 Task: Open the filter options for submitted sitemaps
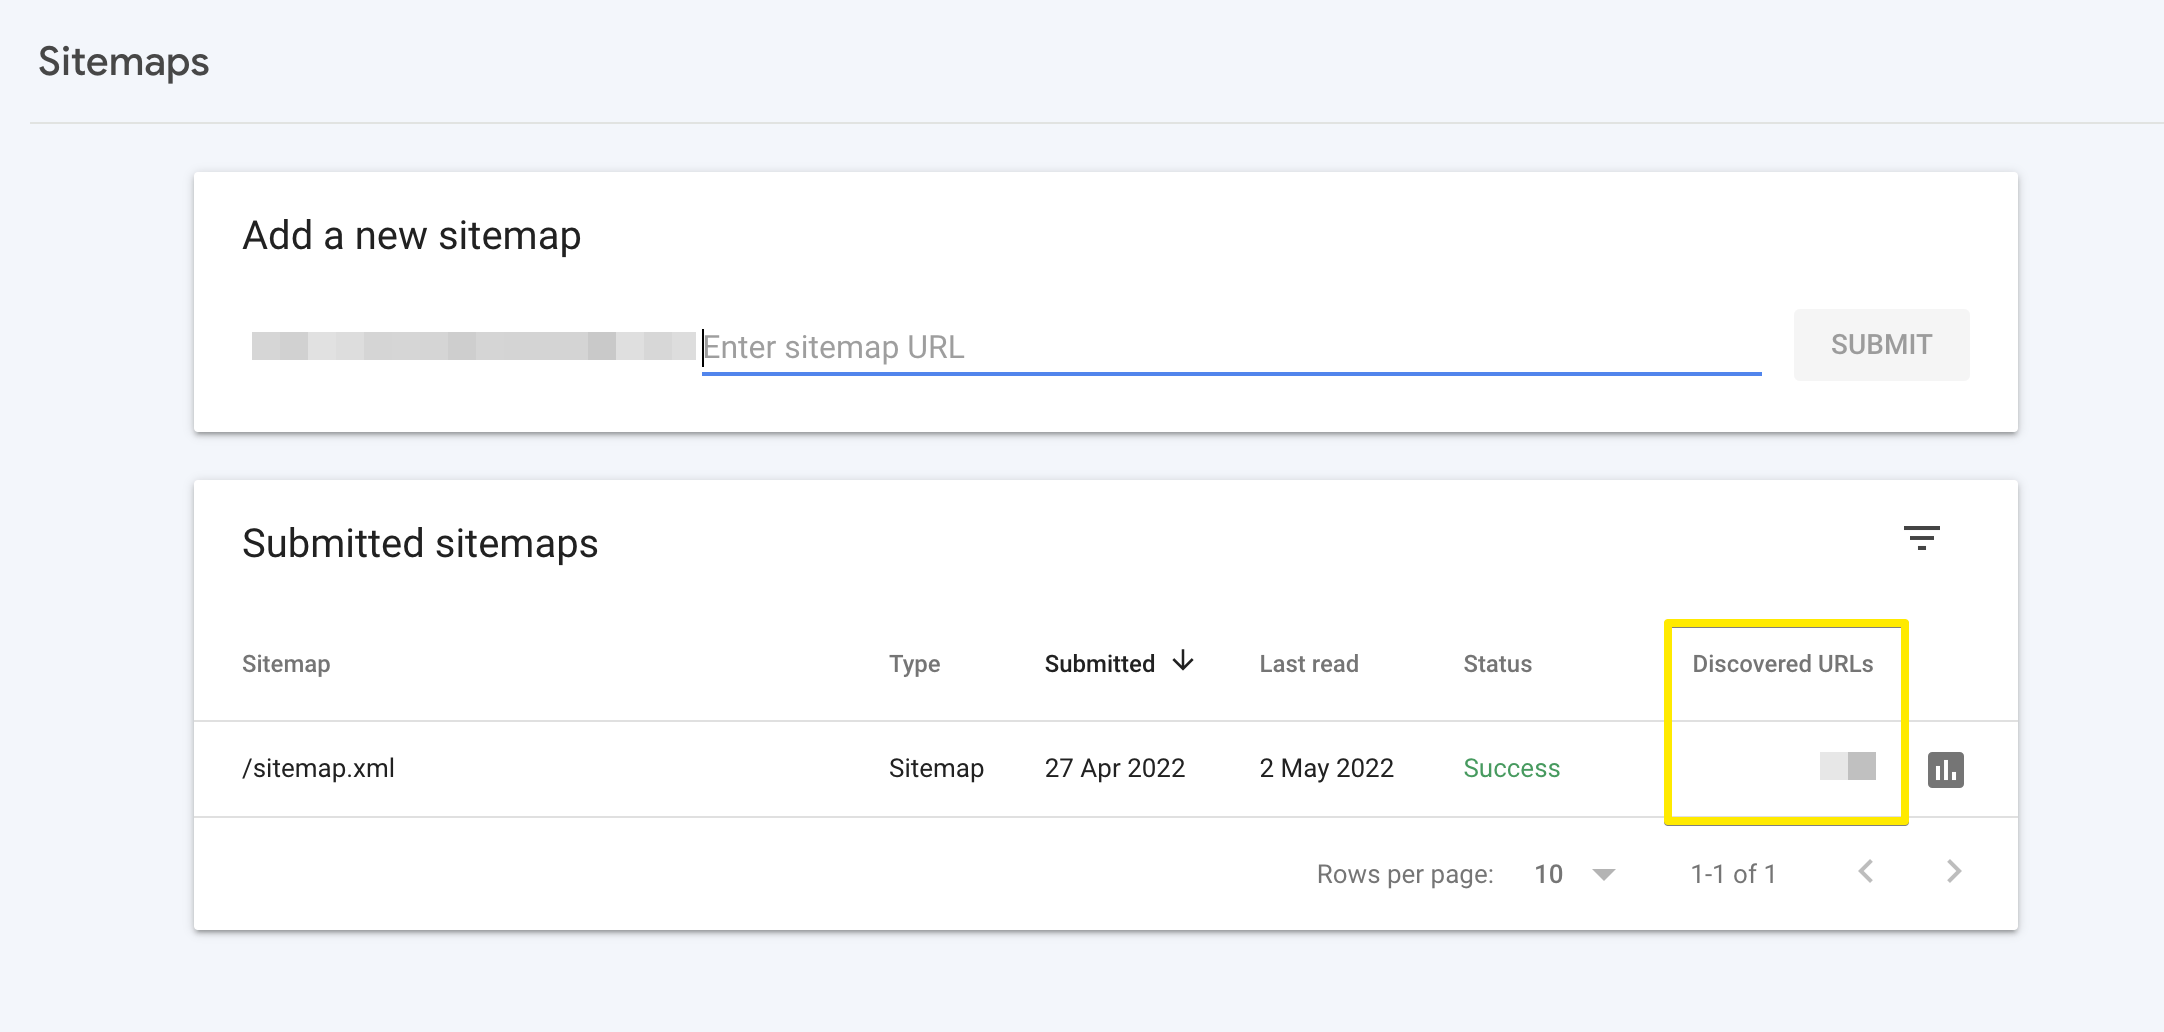tap(1922, 539)
